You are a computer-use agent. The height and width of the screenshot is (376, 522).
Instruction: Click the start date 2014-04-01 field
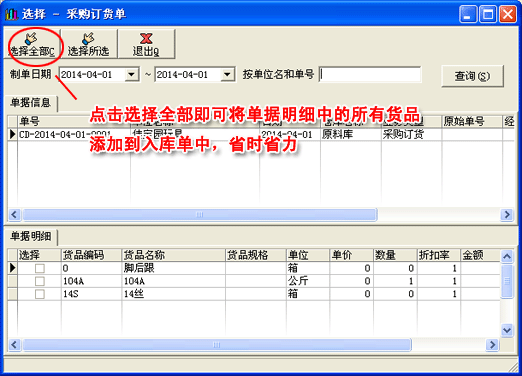point(93,74)
